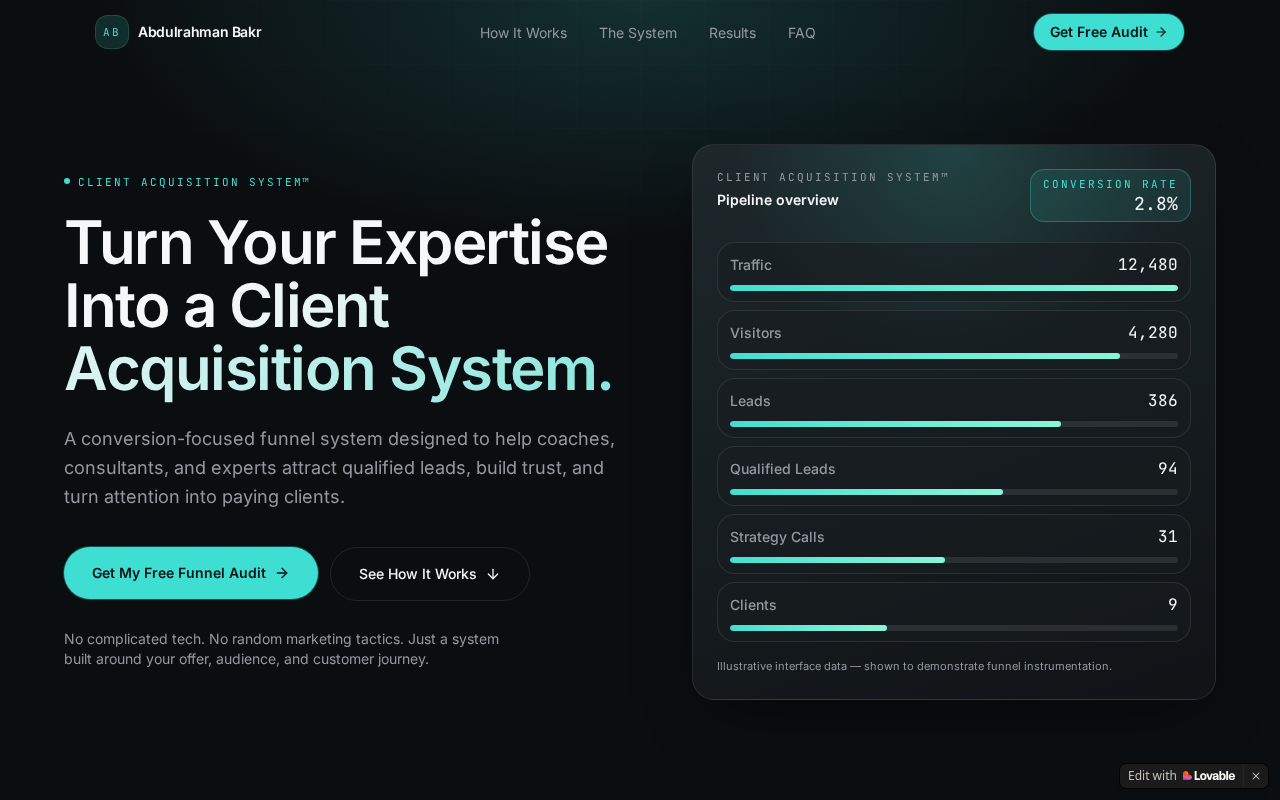1280x800 pixels.
Task: Click the Qualified Leads progress bar
Action: [954, 492]
